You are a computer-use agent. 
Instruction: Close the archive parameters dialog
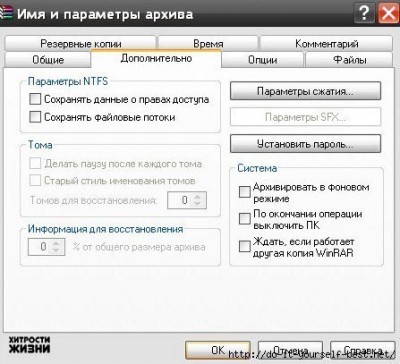click(x=388, y=13)
